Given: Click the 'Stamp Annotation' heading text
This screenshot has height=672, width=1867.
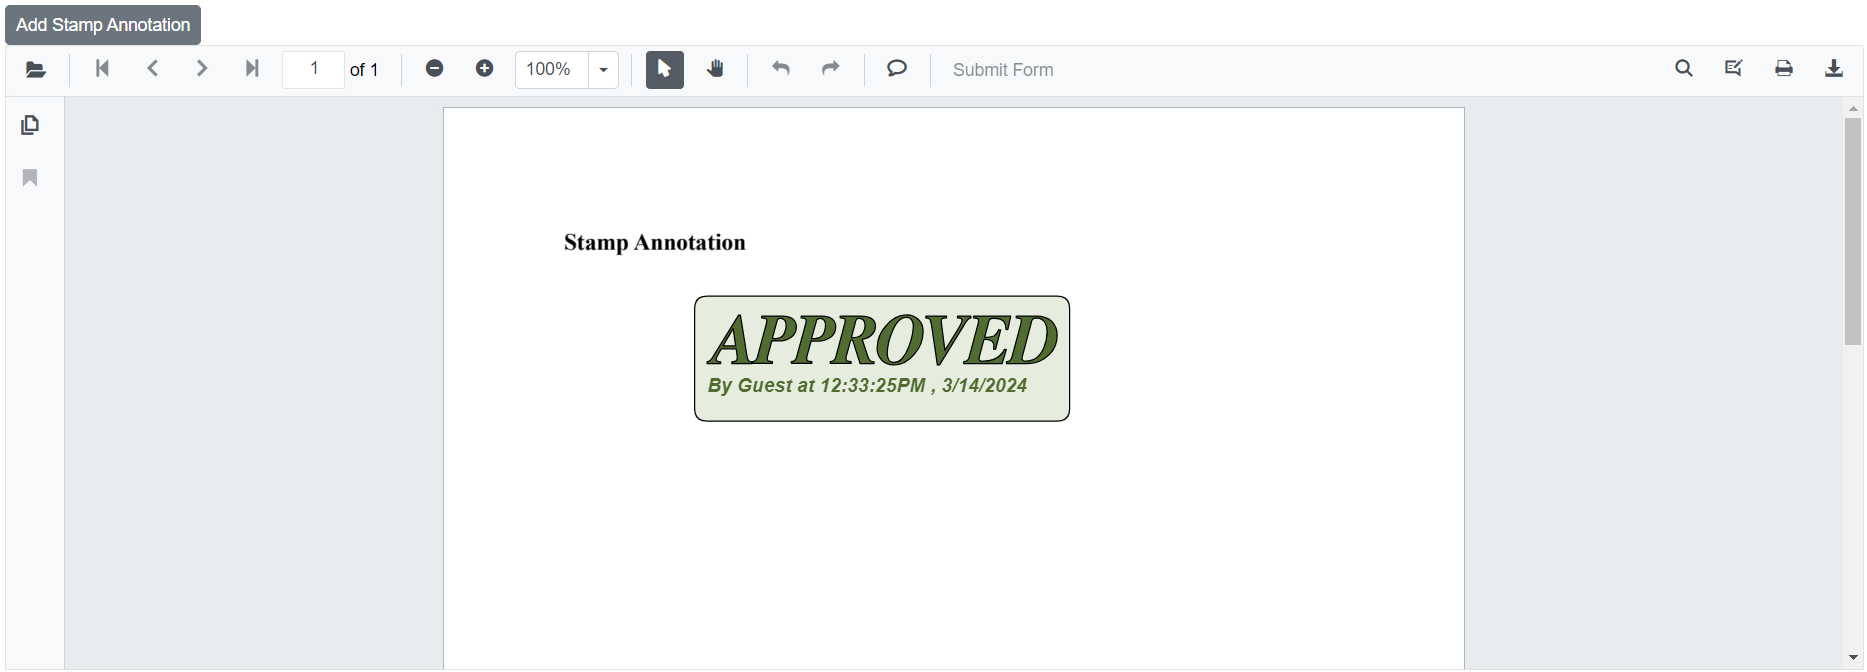Looking at the screenshot, I should pyautogui.click(x=655, y=243).
